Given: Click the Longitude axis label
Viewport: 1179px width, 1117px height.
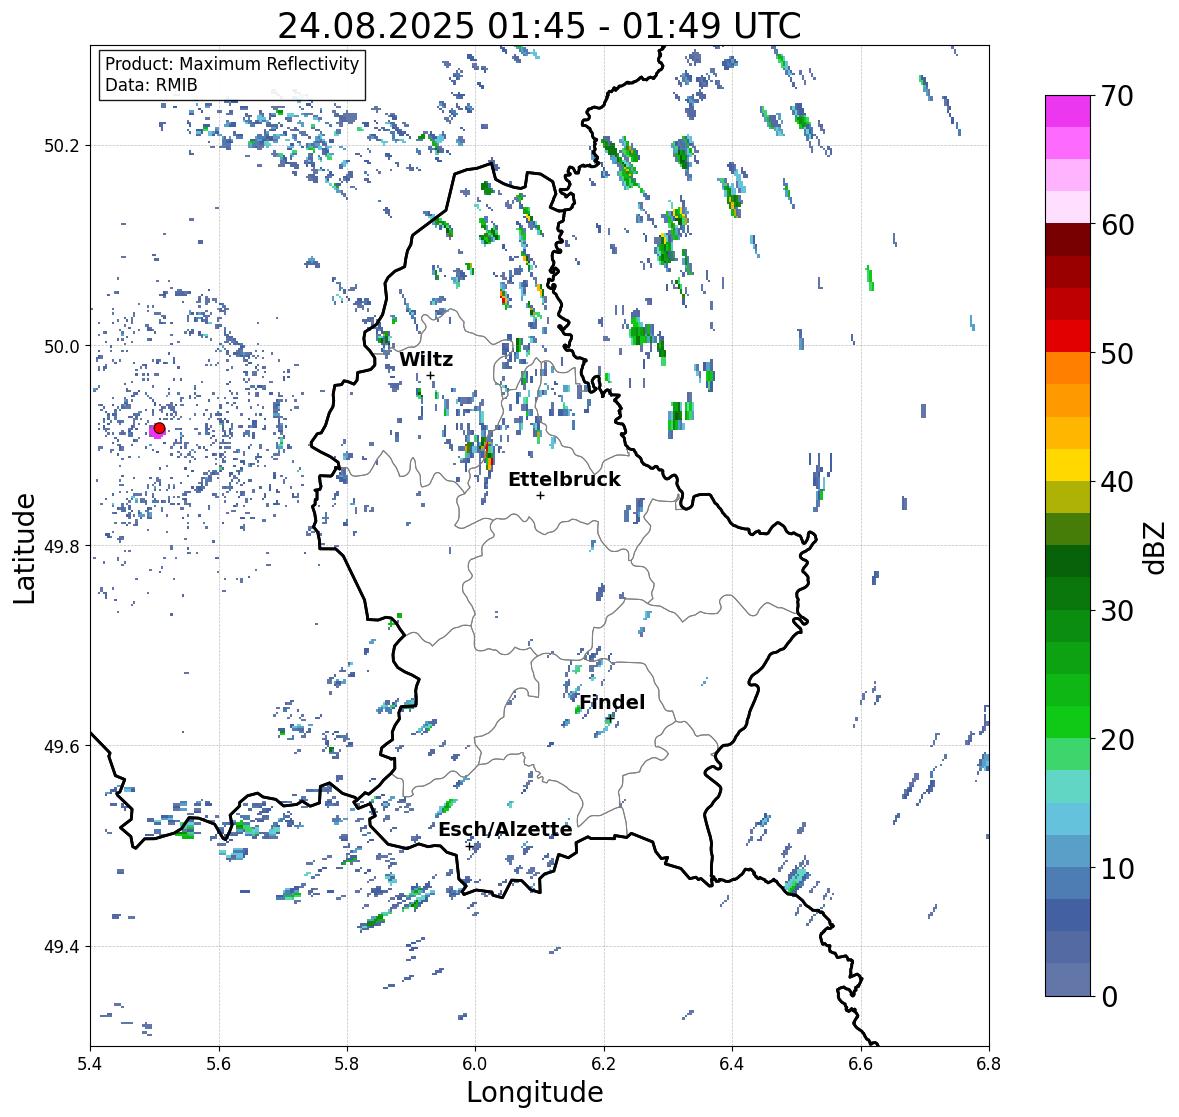Looking at the screenshot, I should click(x=535, y=1091).
